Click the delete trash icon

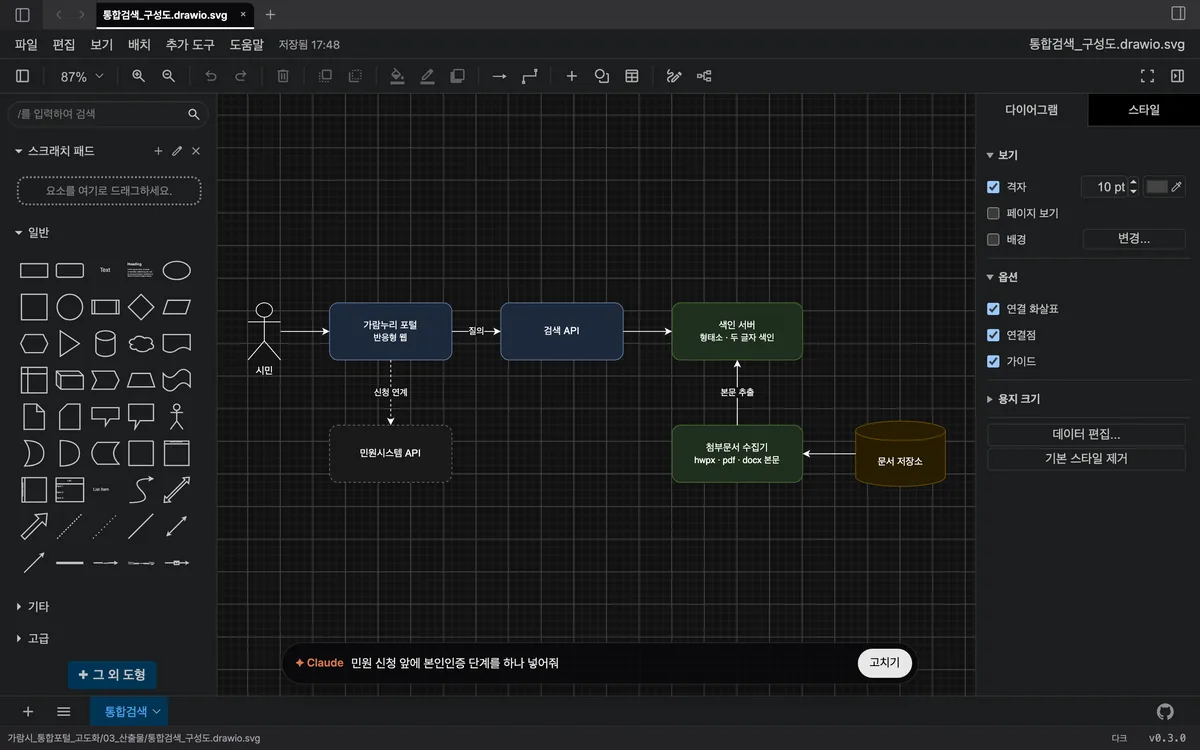coord(283,76)
